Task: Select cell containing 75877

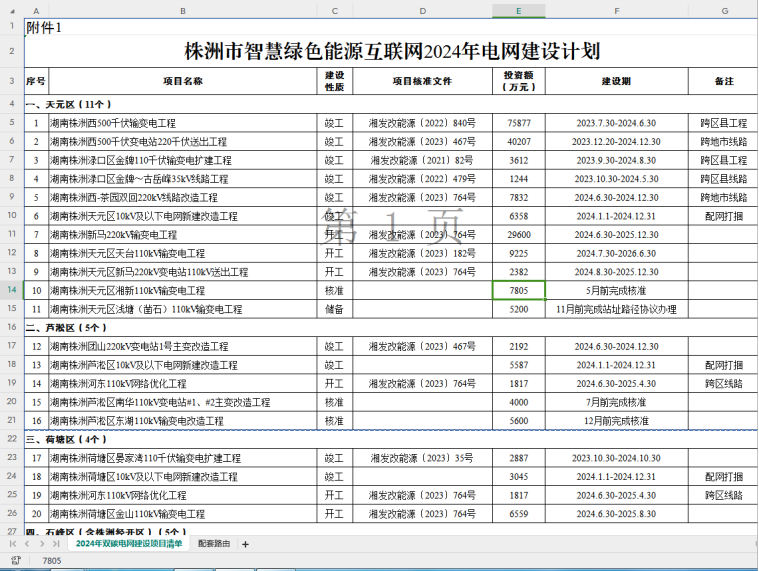Action: click(518, 123)
